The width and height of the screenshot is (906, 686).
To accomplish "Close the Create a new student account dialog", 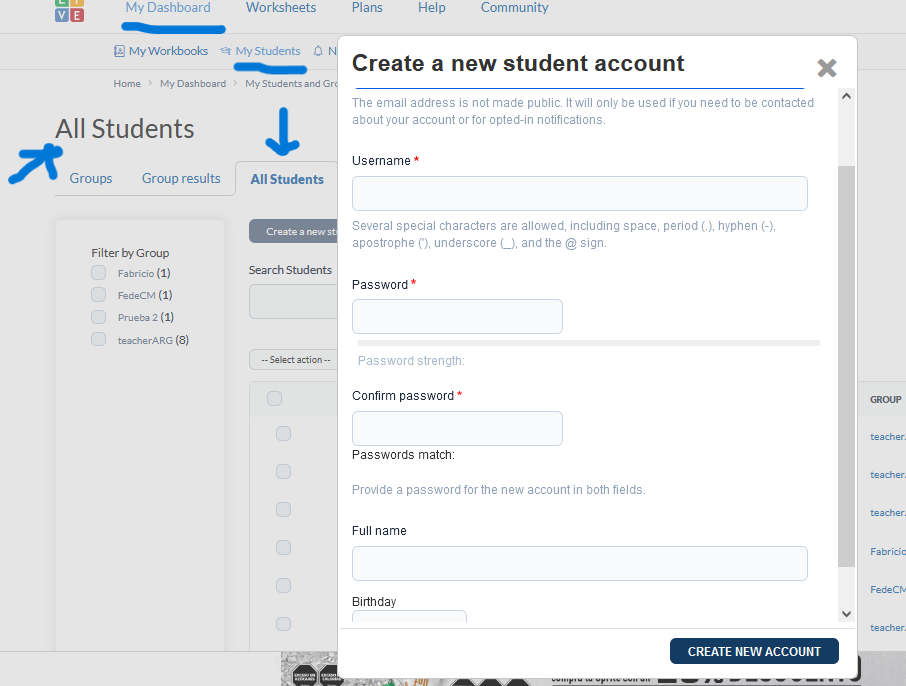I will coord(826,68).
